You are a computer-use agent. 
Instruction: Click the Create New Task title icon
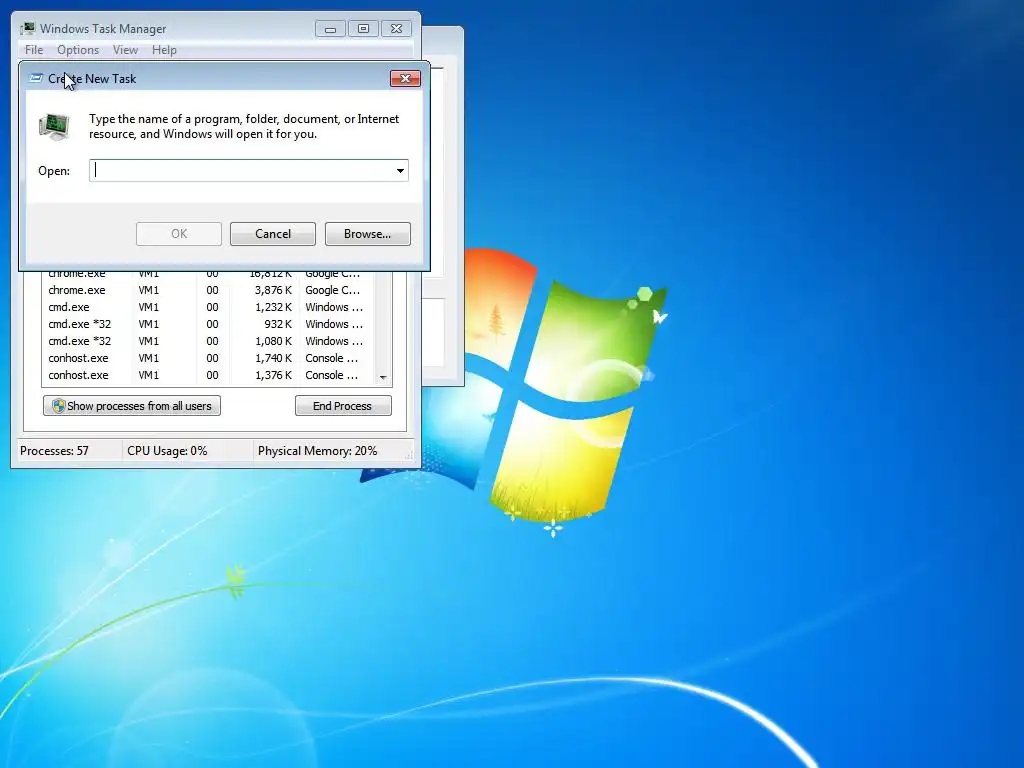(x=37, y=78)
